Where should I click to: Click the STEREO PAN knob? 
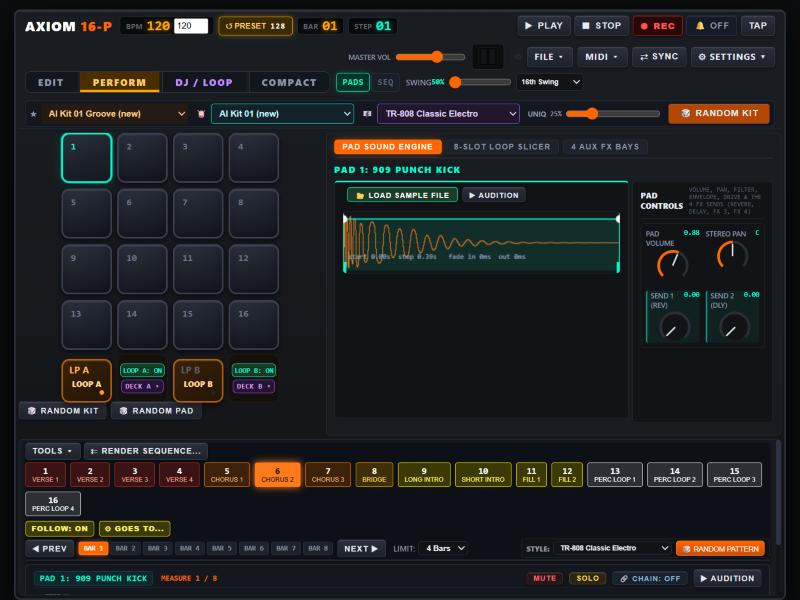(x=733, y=255)
